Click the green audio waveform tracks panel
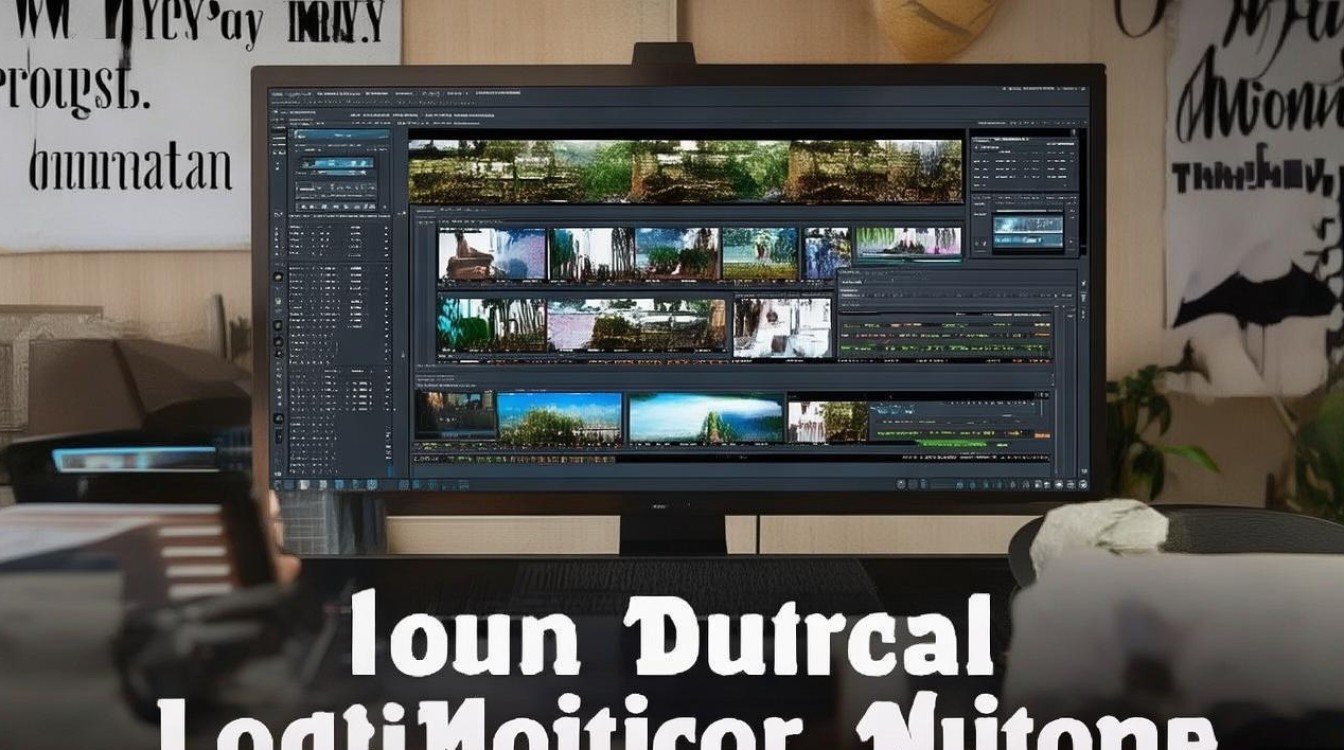The height and width of the screenshot is (750, 1344). 945,336
